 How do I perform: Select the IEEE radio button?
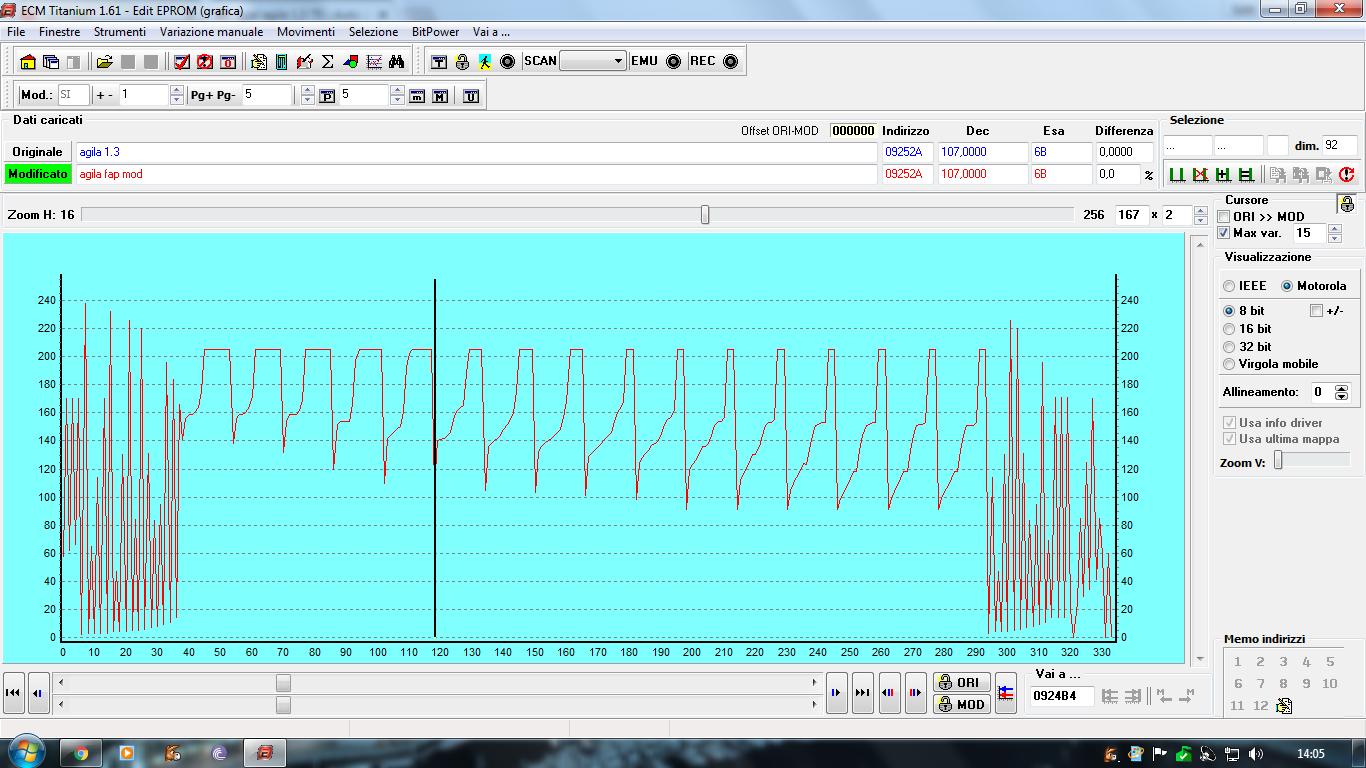[1230, 286]
